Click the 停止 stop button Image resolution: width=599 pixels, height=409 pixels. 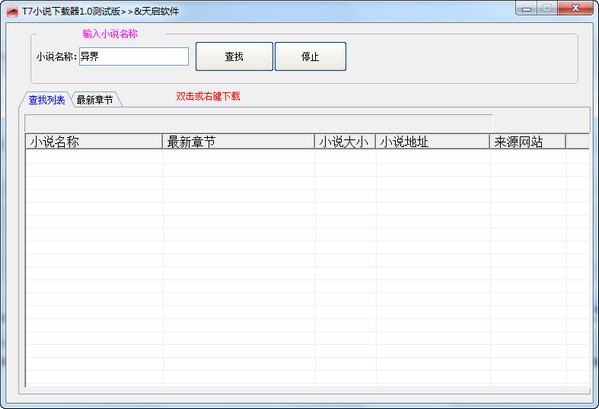click(310, 57)
